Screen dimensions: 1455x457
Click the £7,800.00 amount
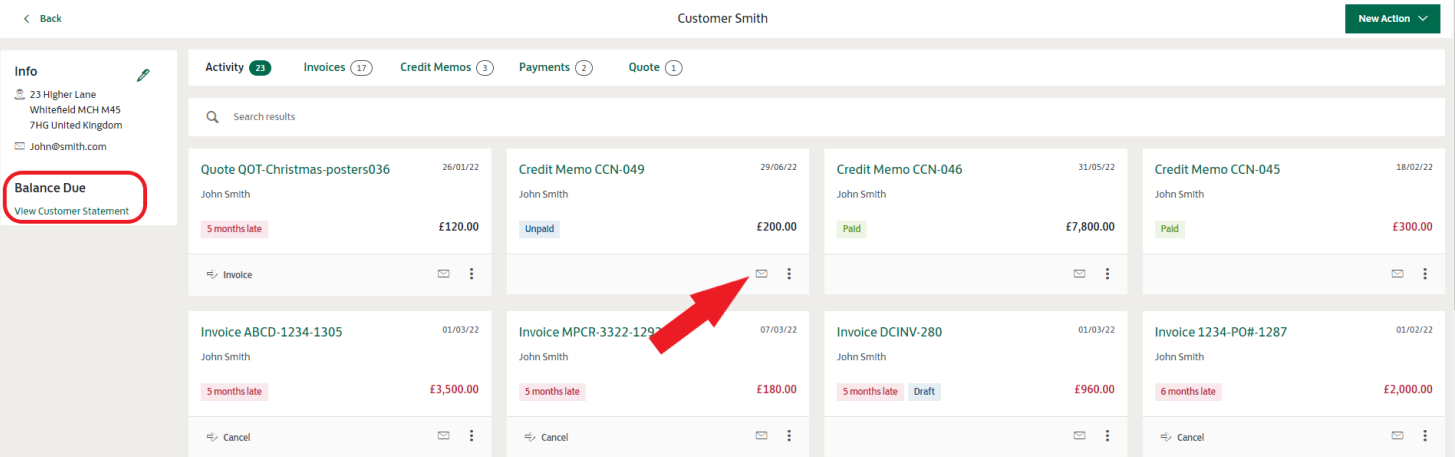(x=1090, y=227)
